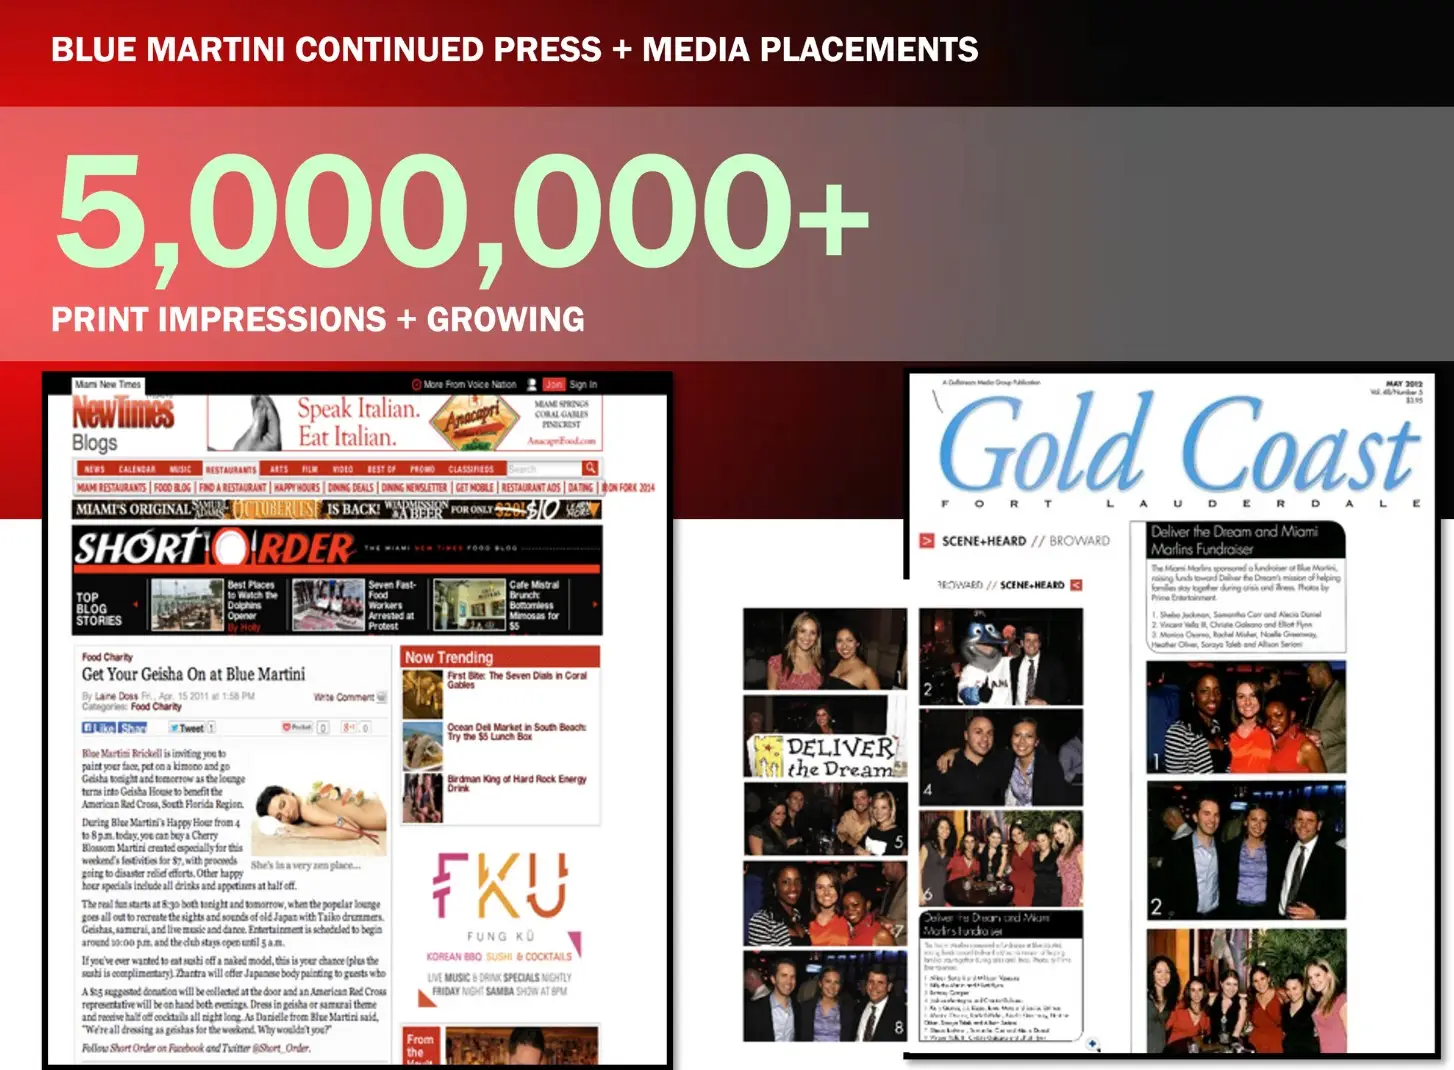Open the Restaurants tab in navigation
This screenshot has width=1454, height=1070.
[231, 469]
